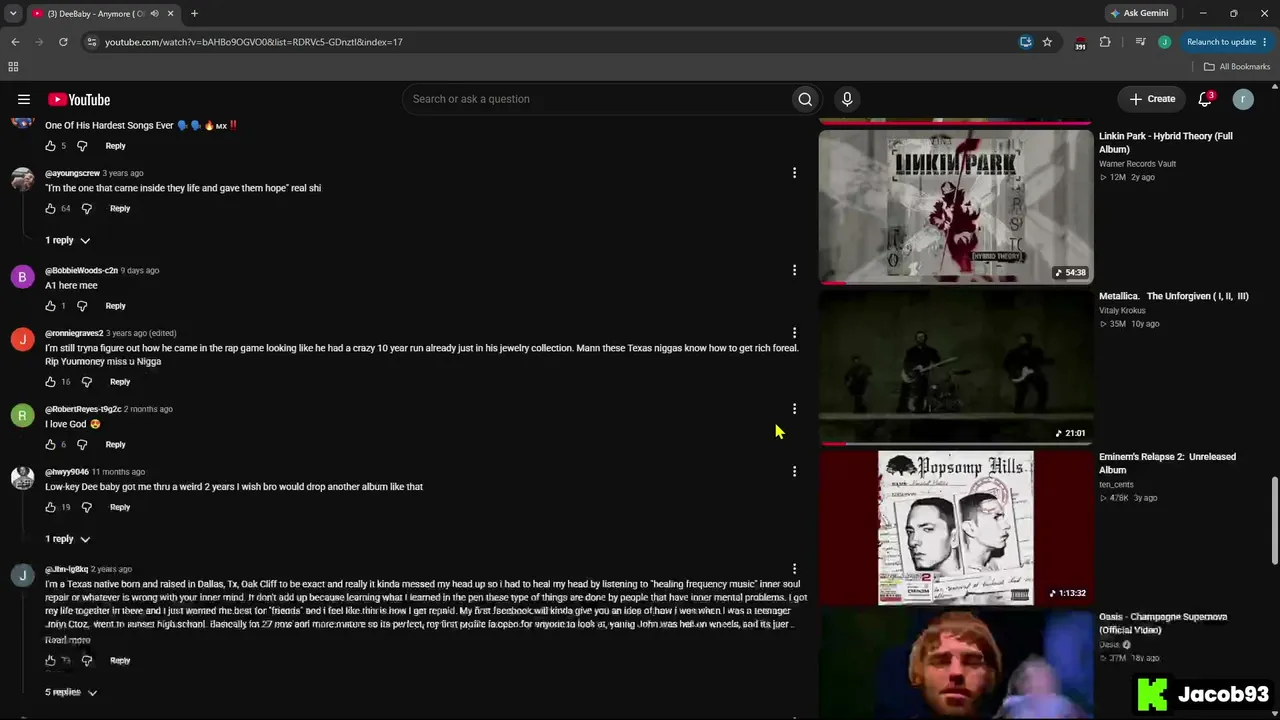Go back to the previous page
Viewport: 1280px width, 720px height.
(15, 42)
